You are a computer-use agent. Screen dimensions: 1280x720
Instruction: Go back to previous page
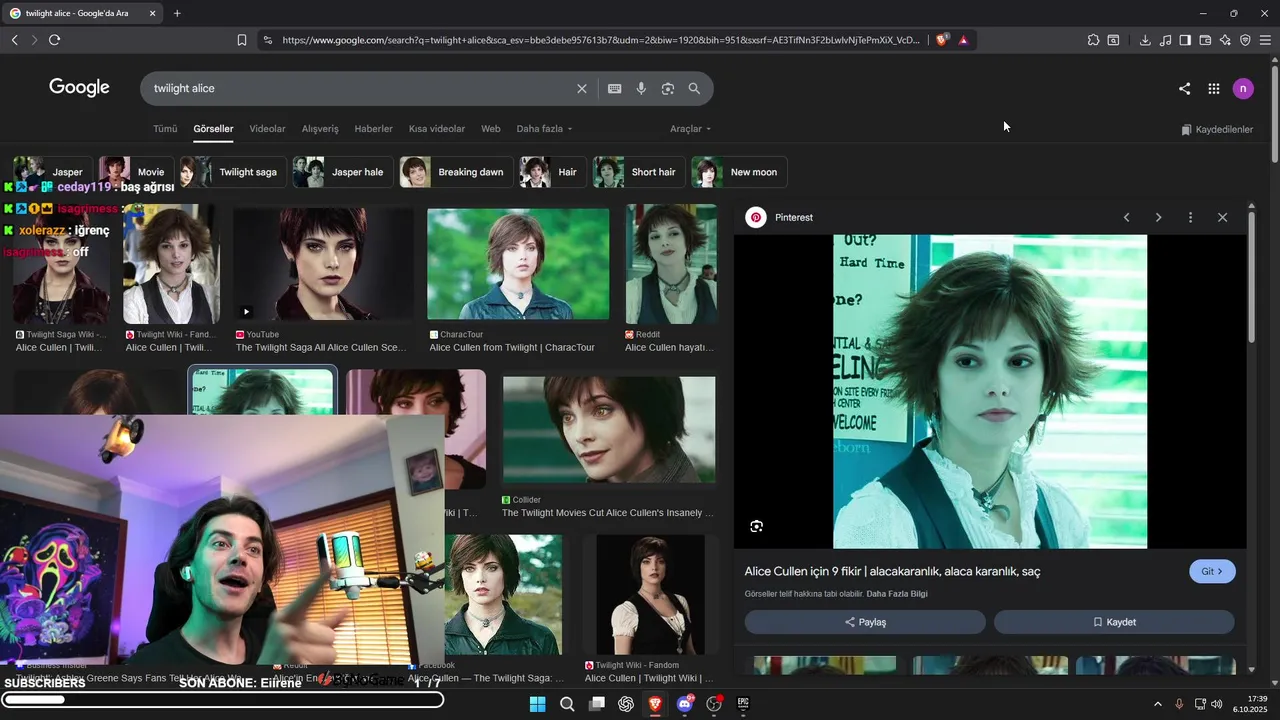coord(14,40)
